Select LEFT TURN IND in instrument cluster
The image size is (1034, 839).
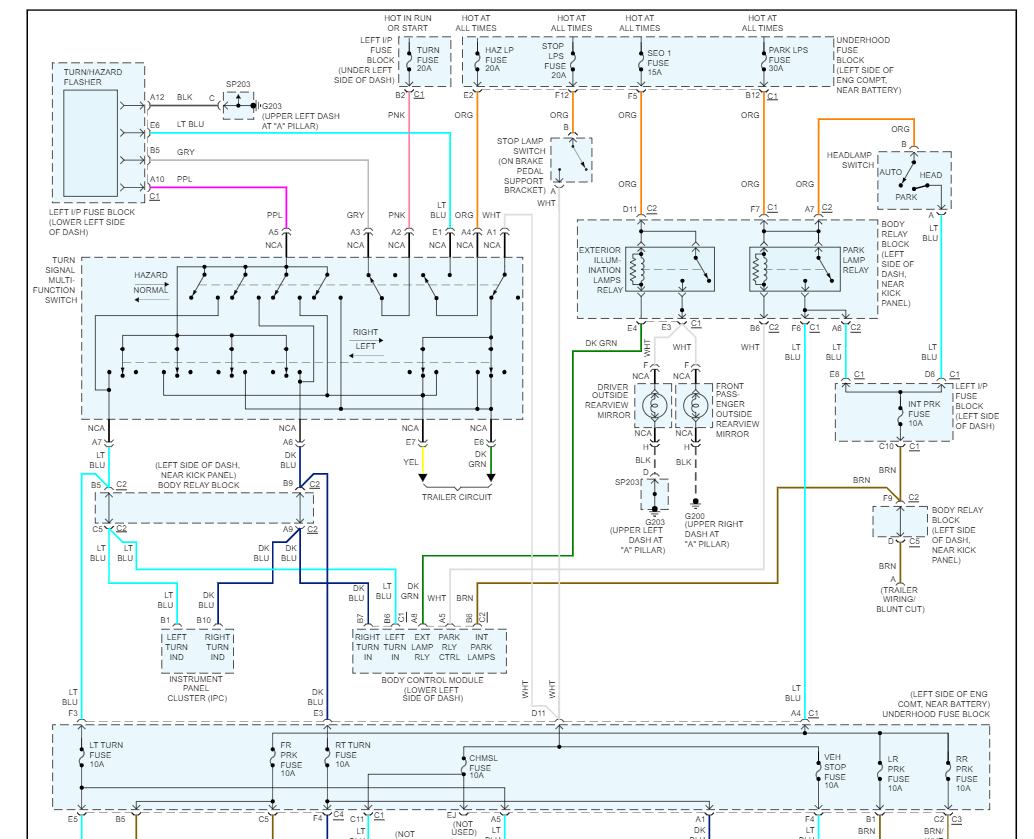click(176, 647)
